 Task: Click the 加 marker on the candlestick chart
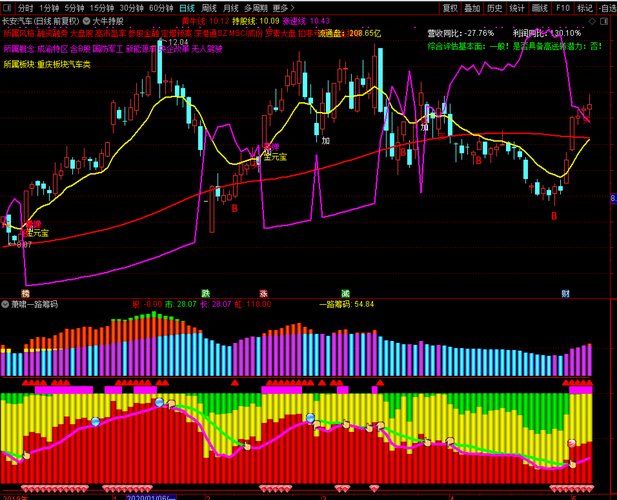click(x=326, y=141)
